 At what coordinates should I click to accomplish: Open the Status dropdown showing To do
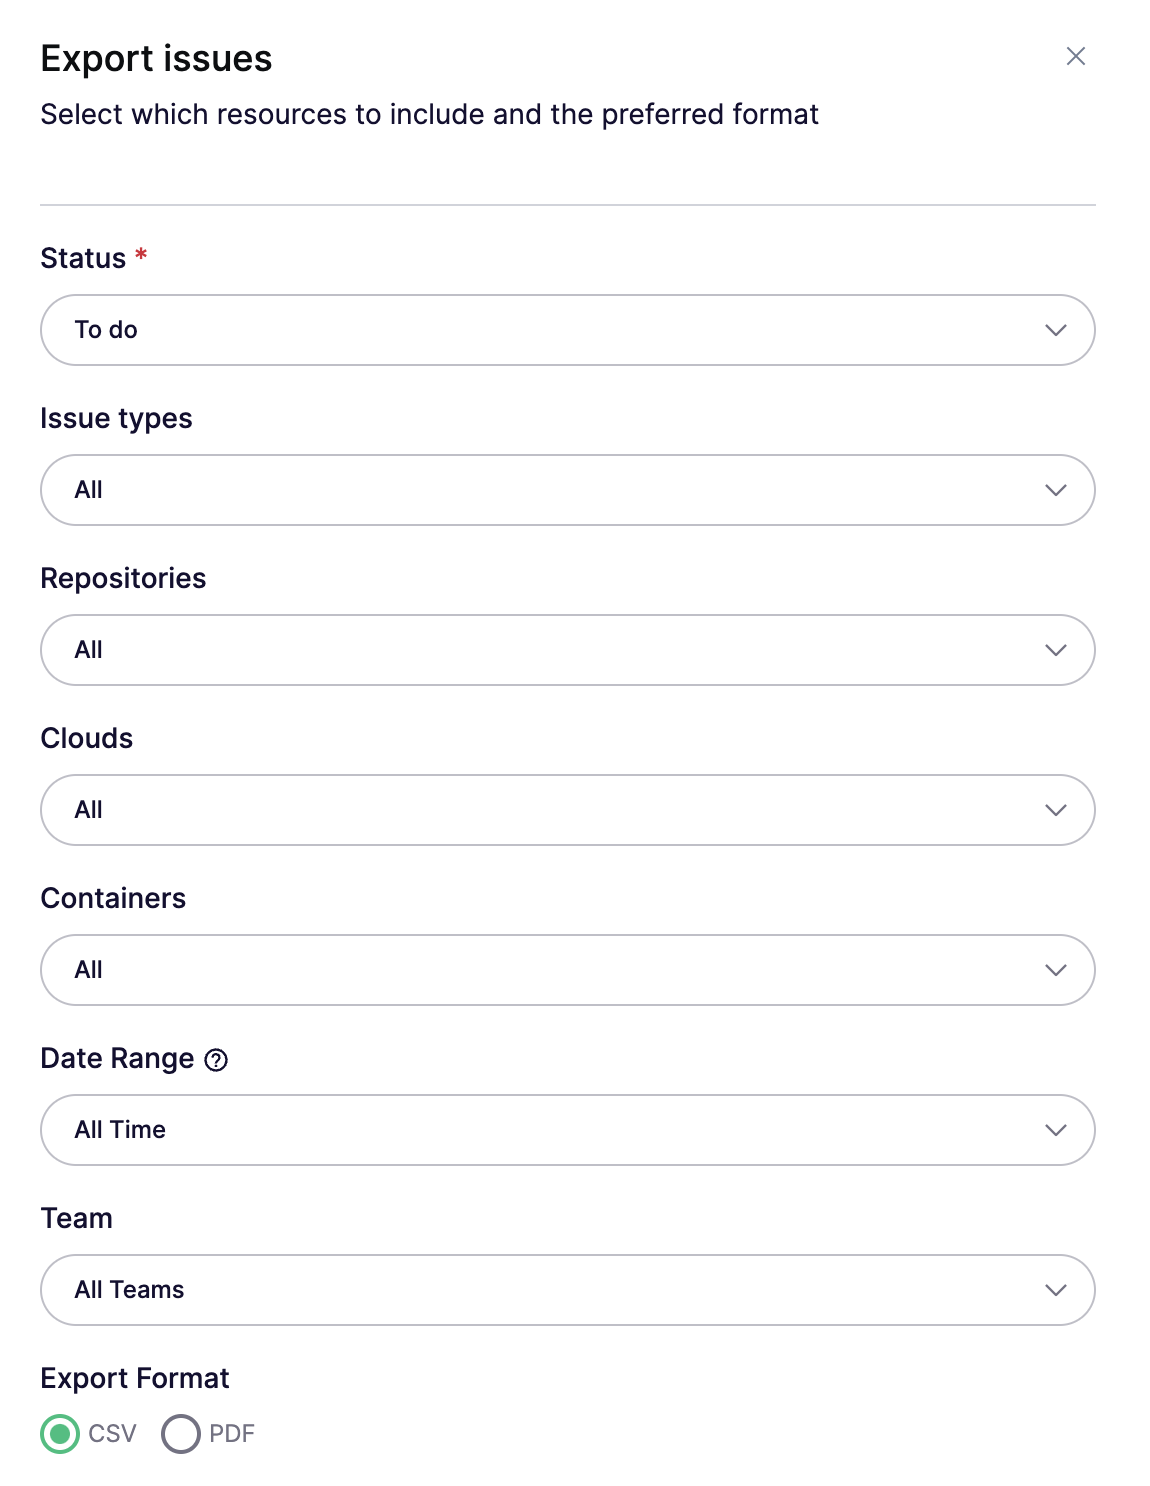[x=568, y=330]
